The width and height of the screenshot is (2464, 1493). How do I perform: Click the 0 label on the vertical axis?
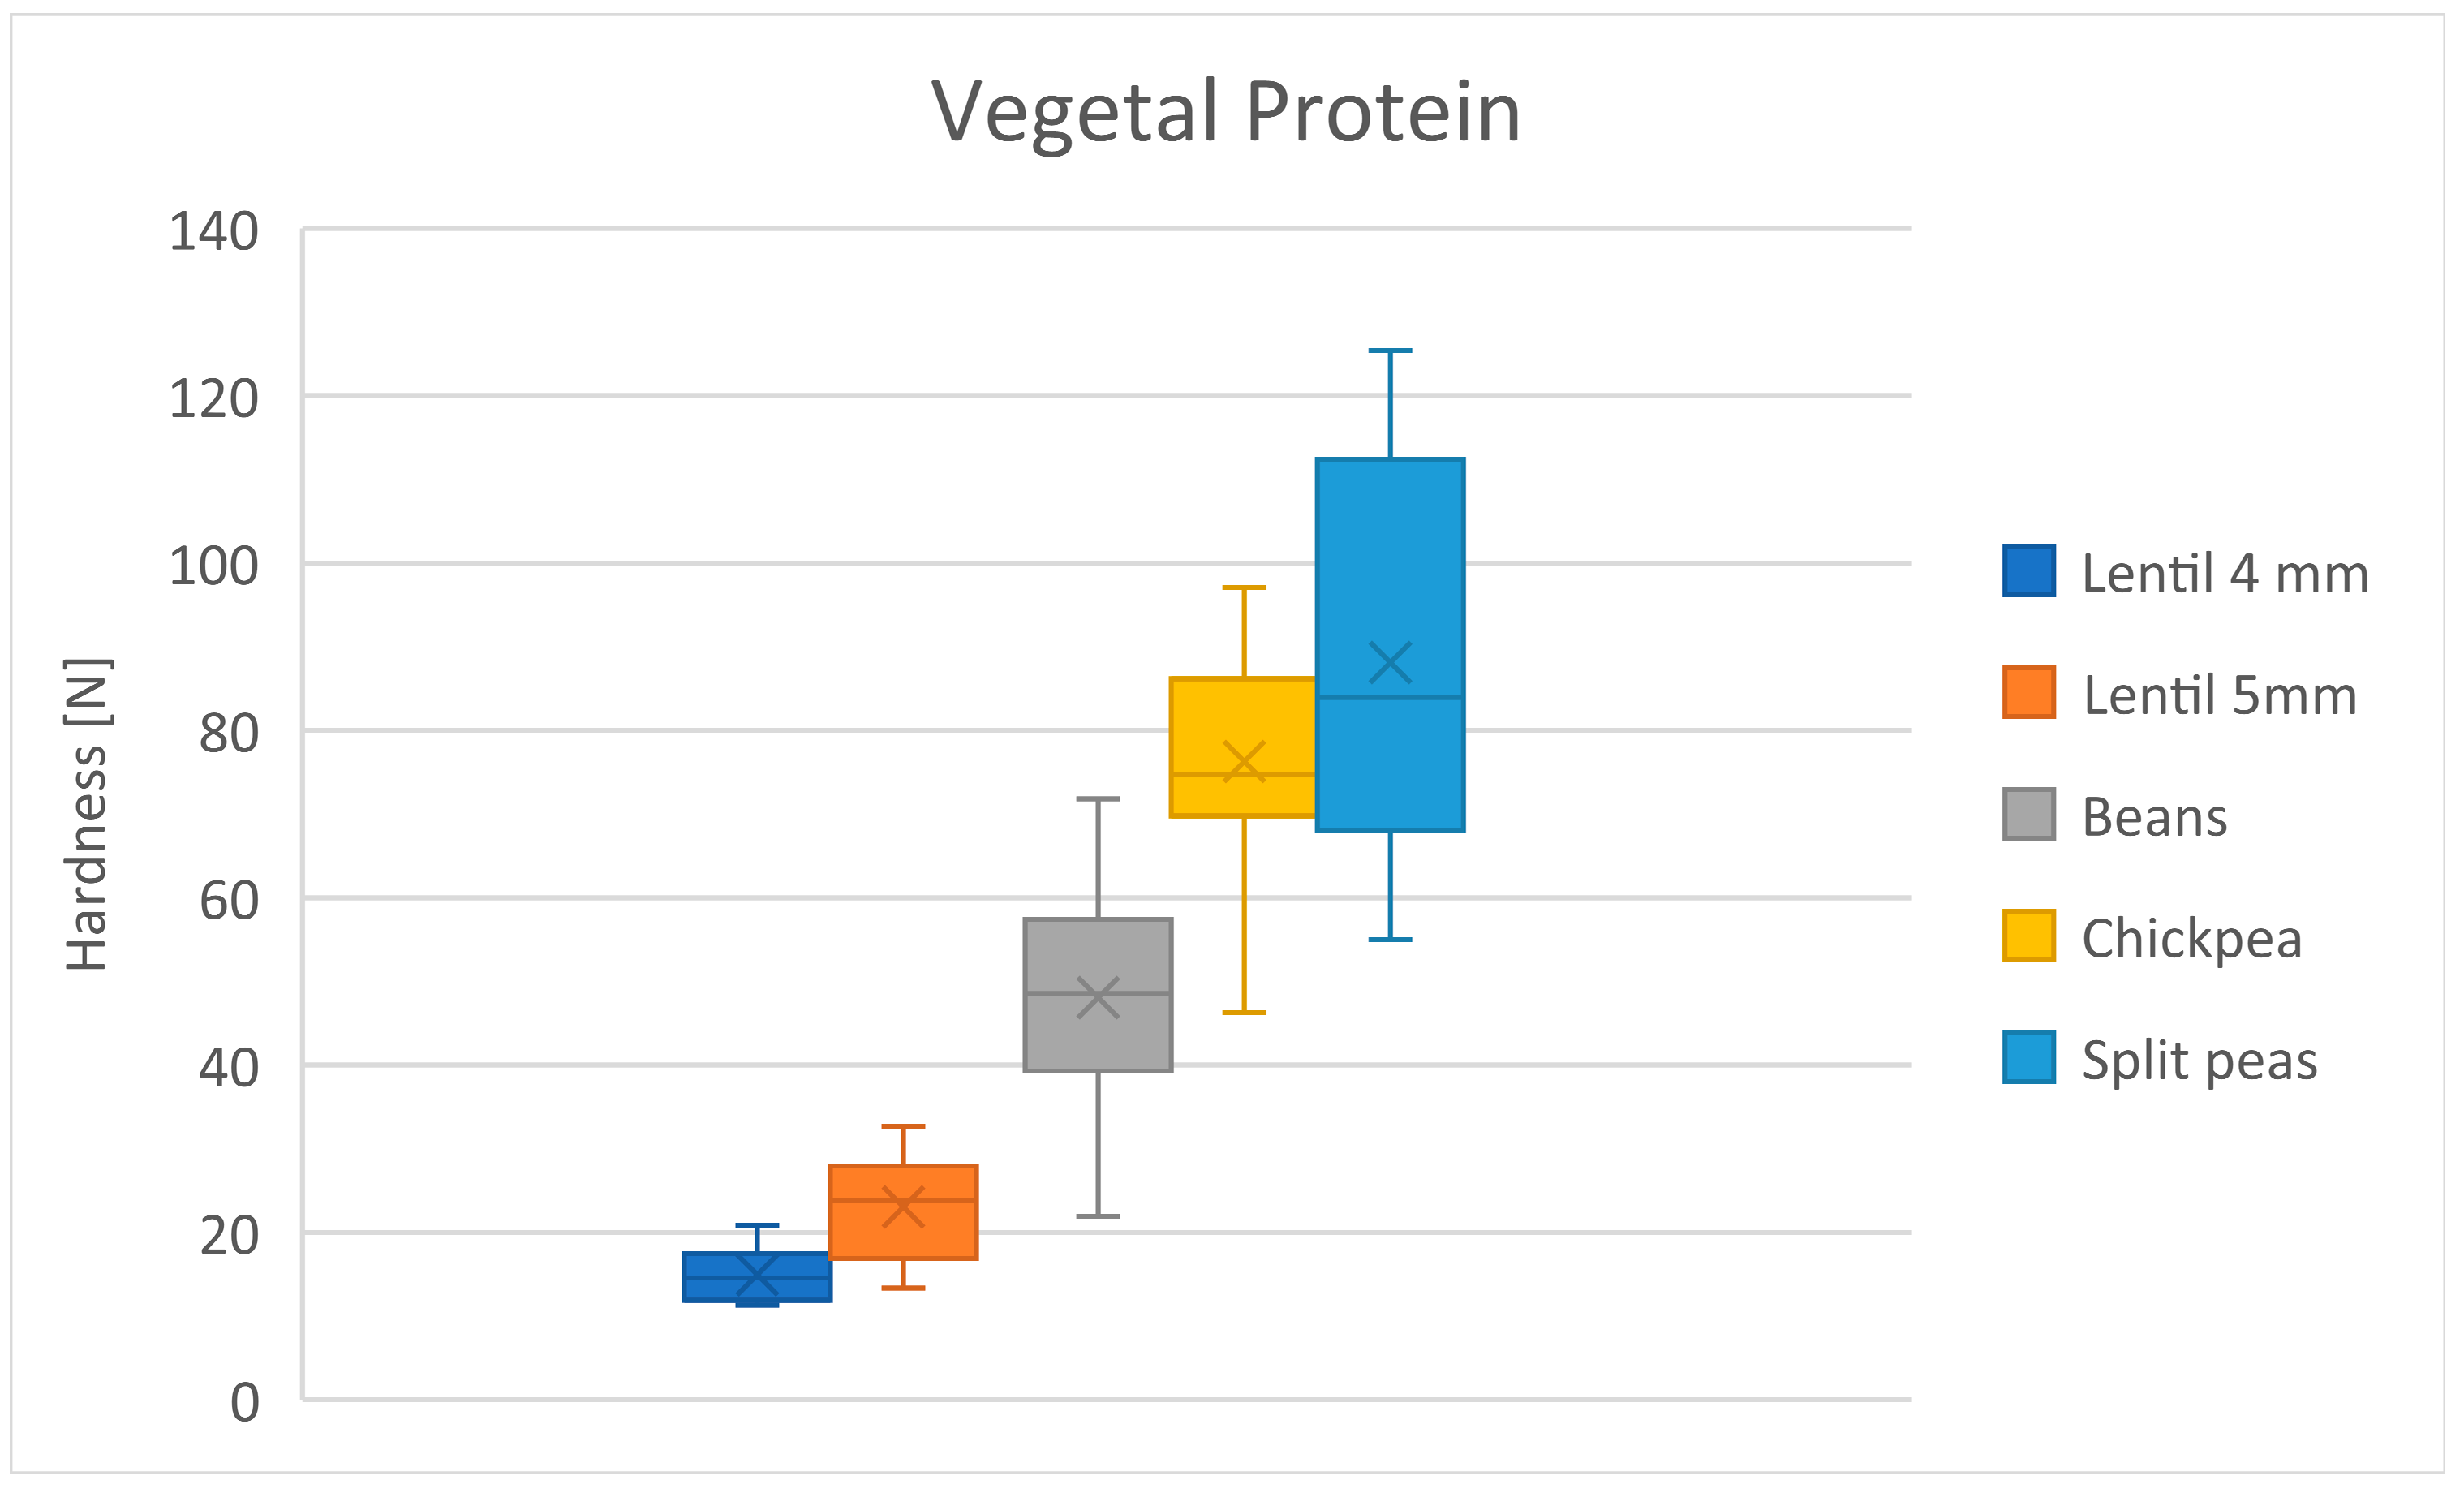coord(245,1402)
